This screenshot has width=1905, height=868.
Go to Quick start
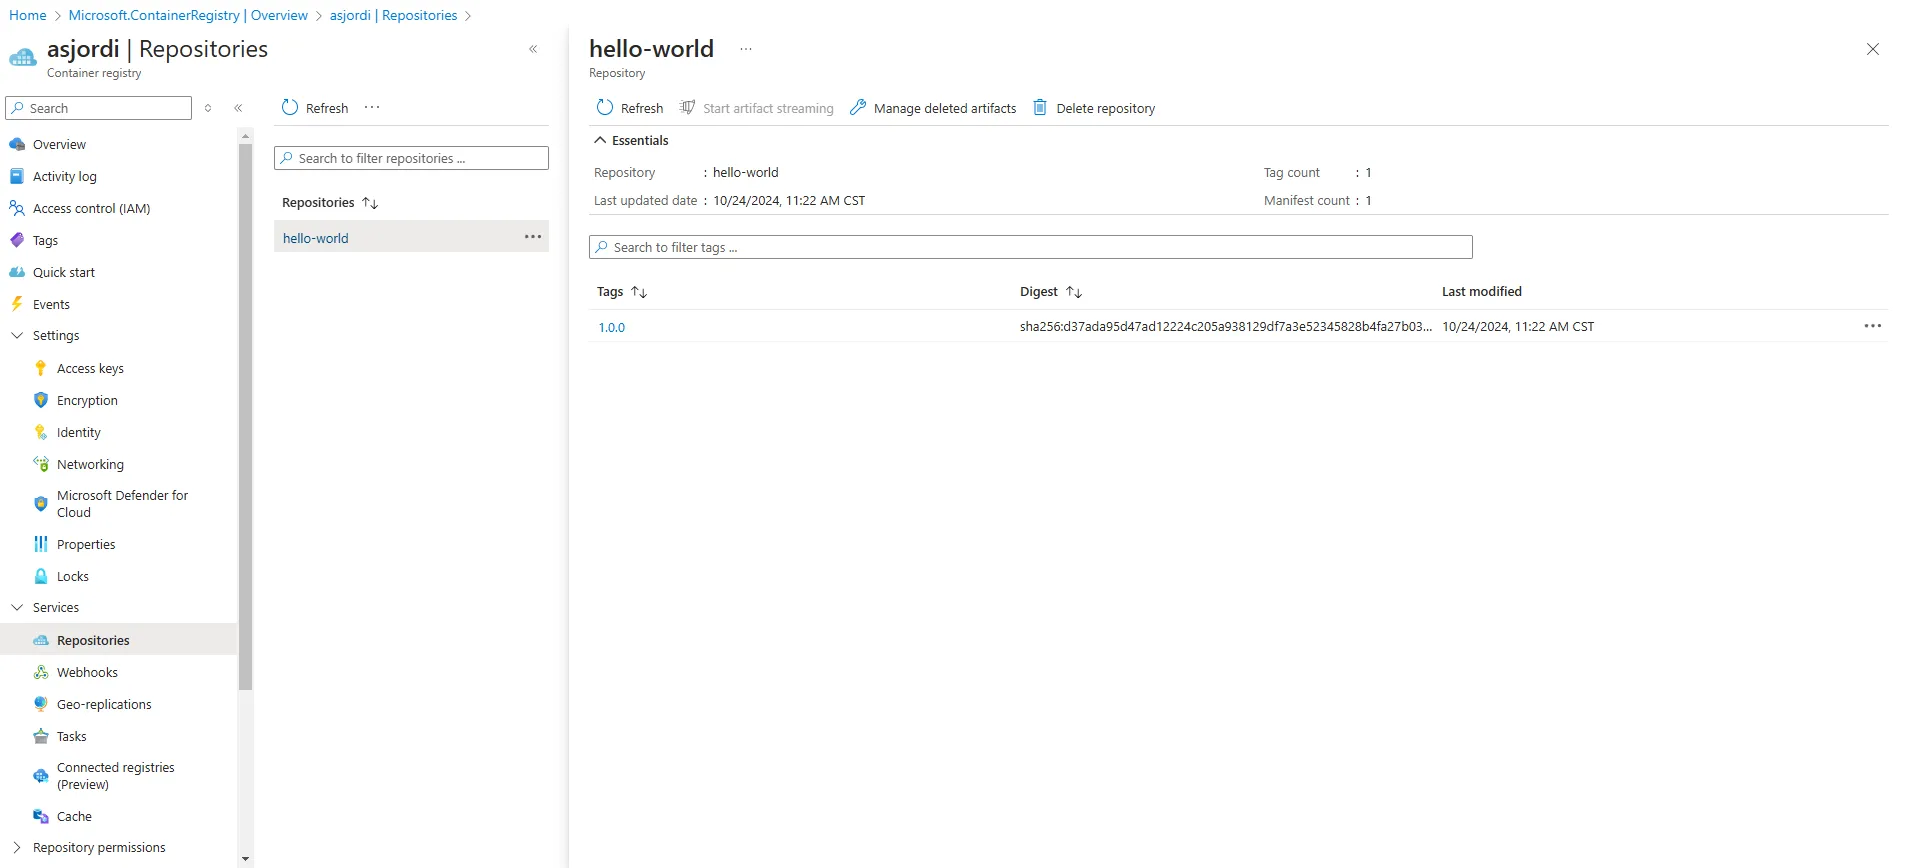[x=64, y=272]
